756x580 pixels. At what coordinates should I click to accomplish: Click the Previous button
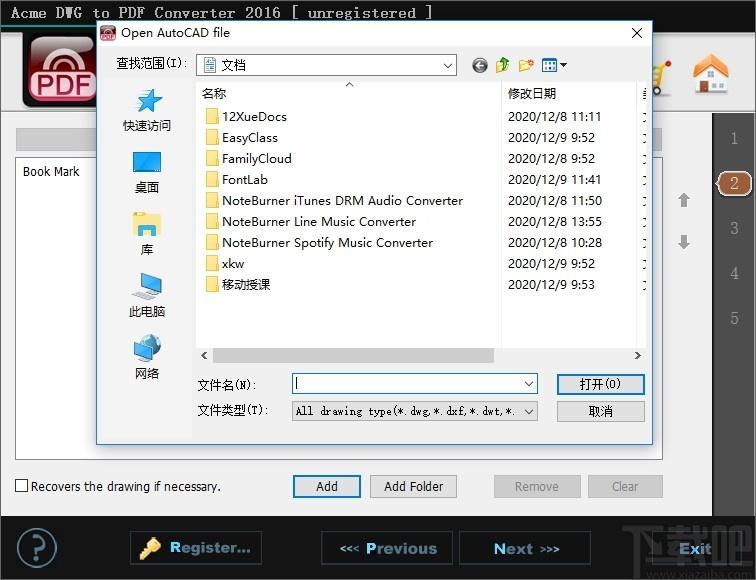[x=387, y=548]
